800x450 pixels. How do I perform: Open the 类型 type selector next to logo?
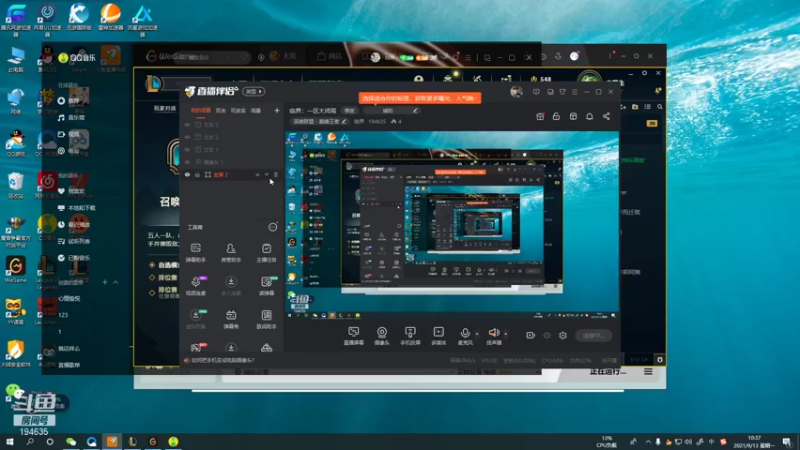pos(254,91)
